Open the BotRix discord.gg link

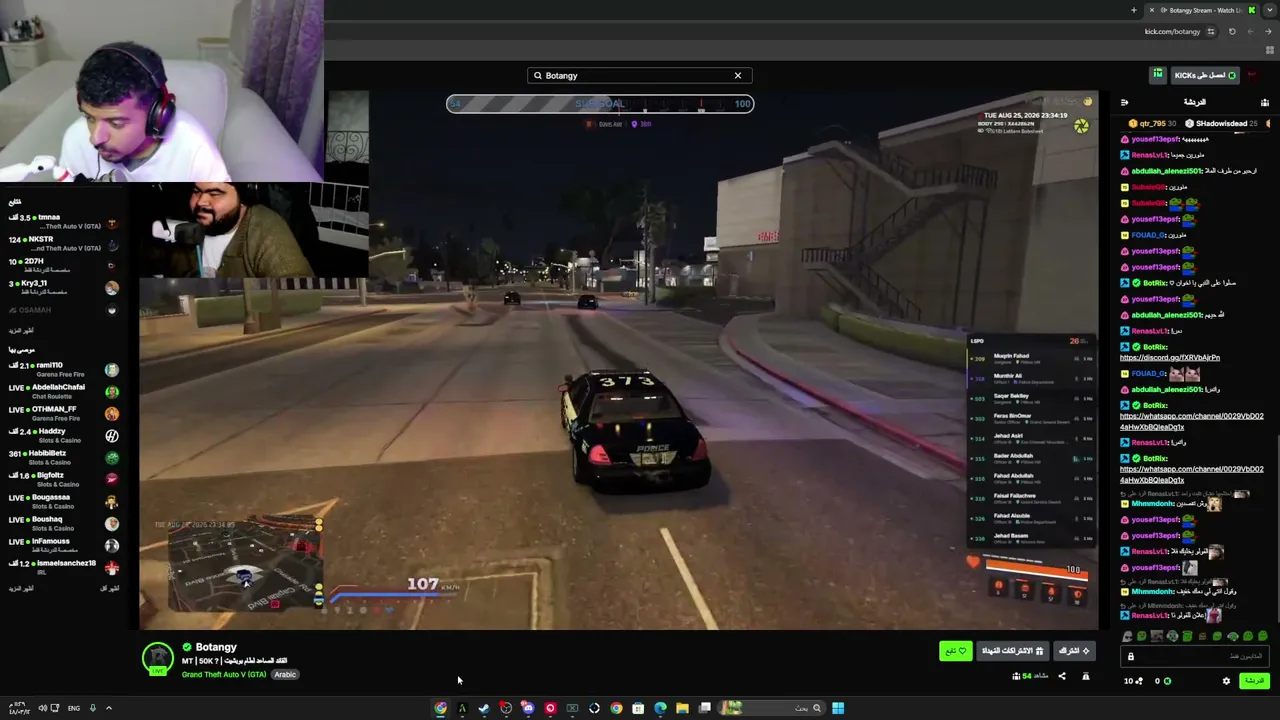point(1169,357)
